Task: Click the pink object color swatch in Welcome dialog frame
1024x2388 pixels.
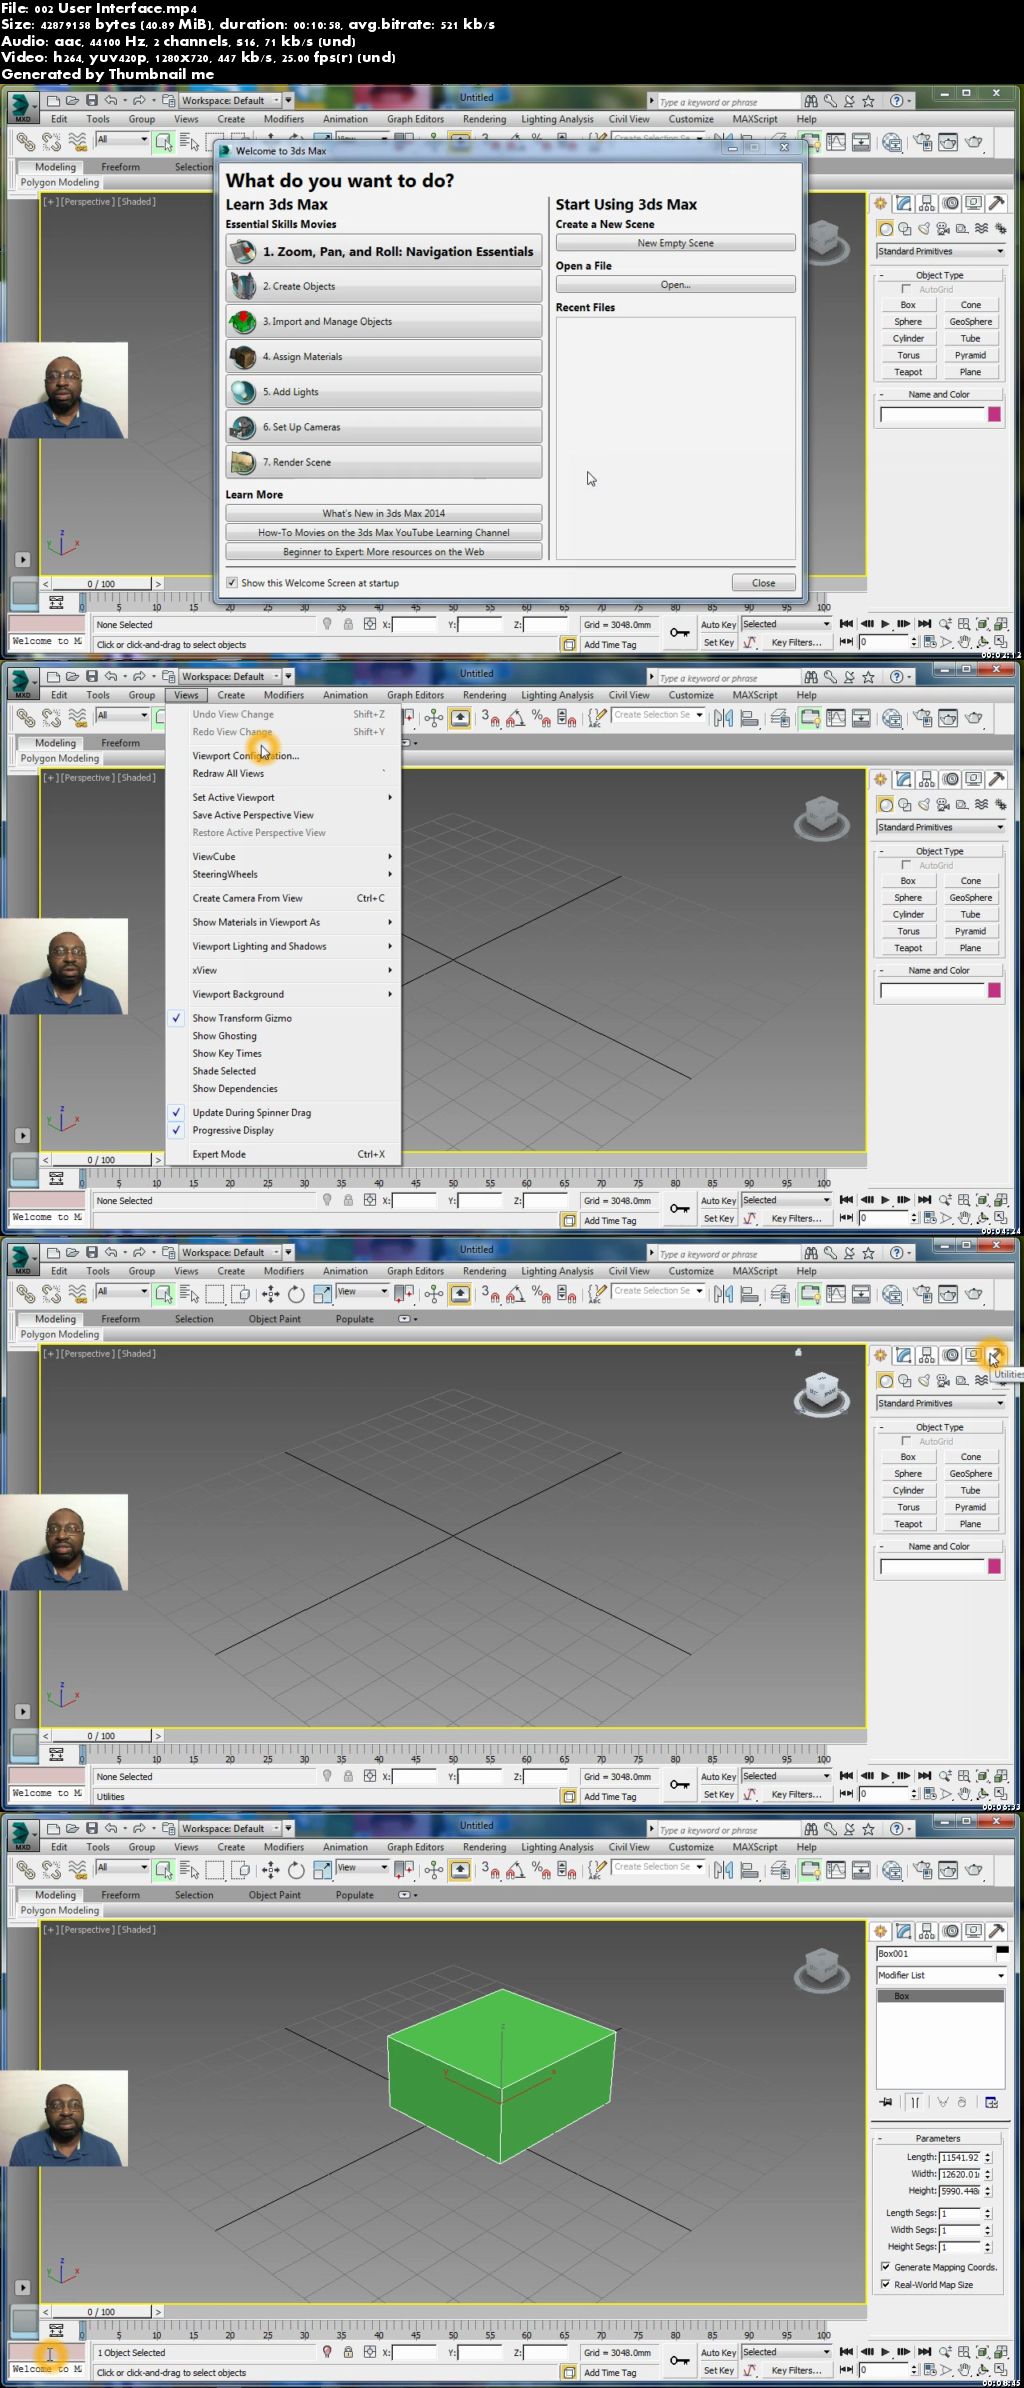Action: (x=995, y=414)
